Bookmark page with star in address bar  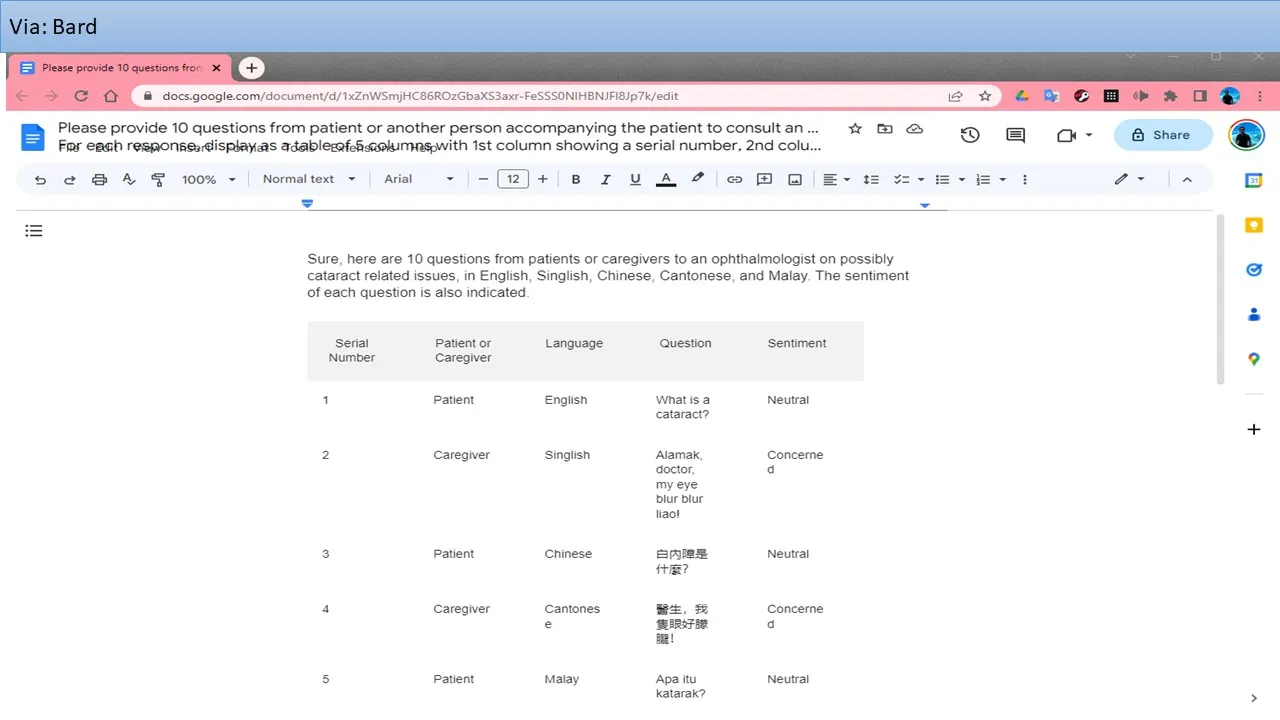pyautogui.click(x=985, y=96)
